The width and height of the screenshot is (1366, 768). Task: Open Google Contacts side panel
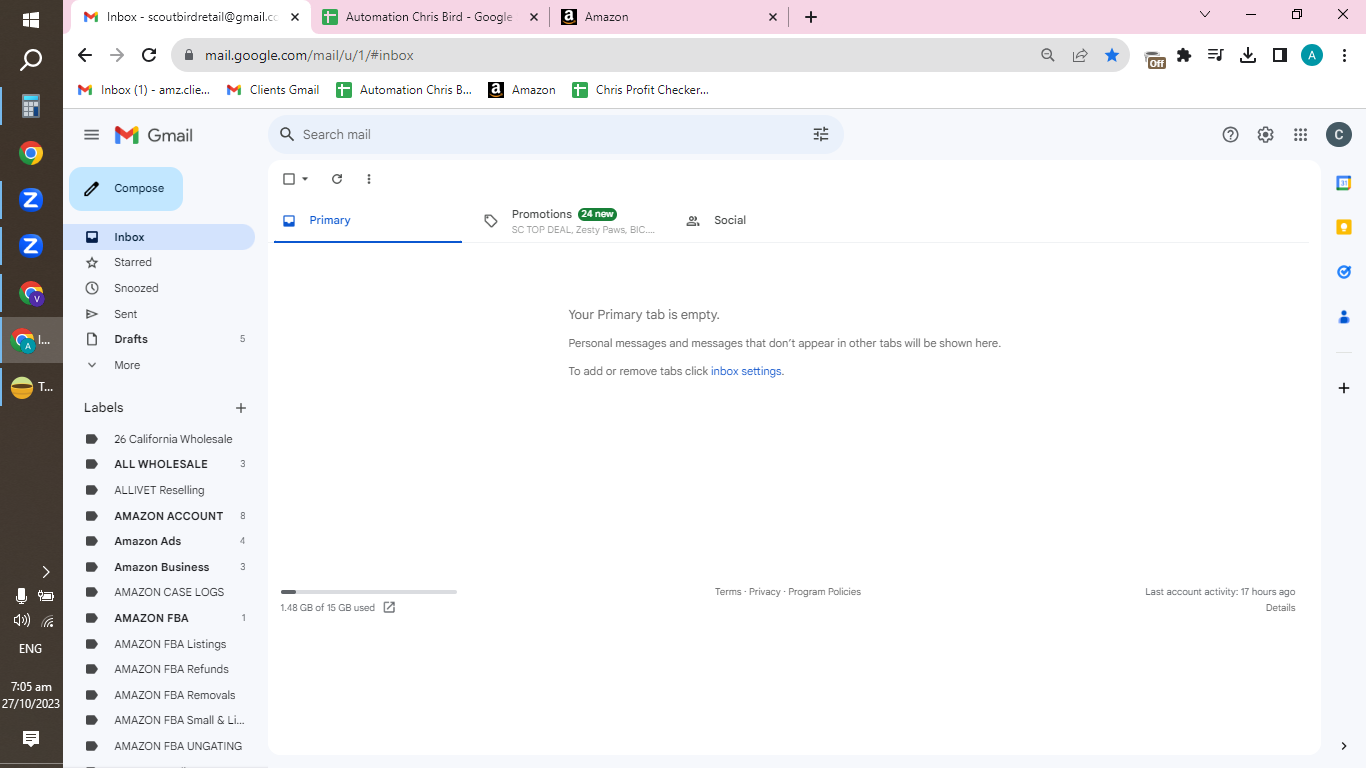pos(1344,317)
